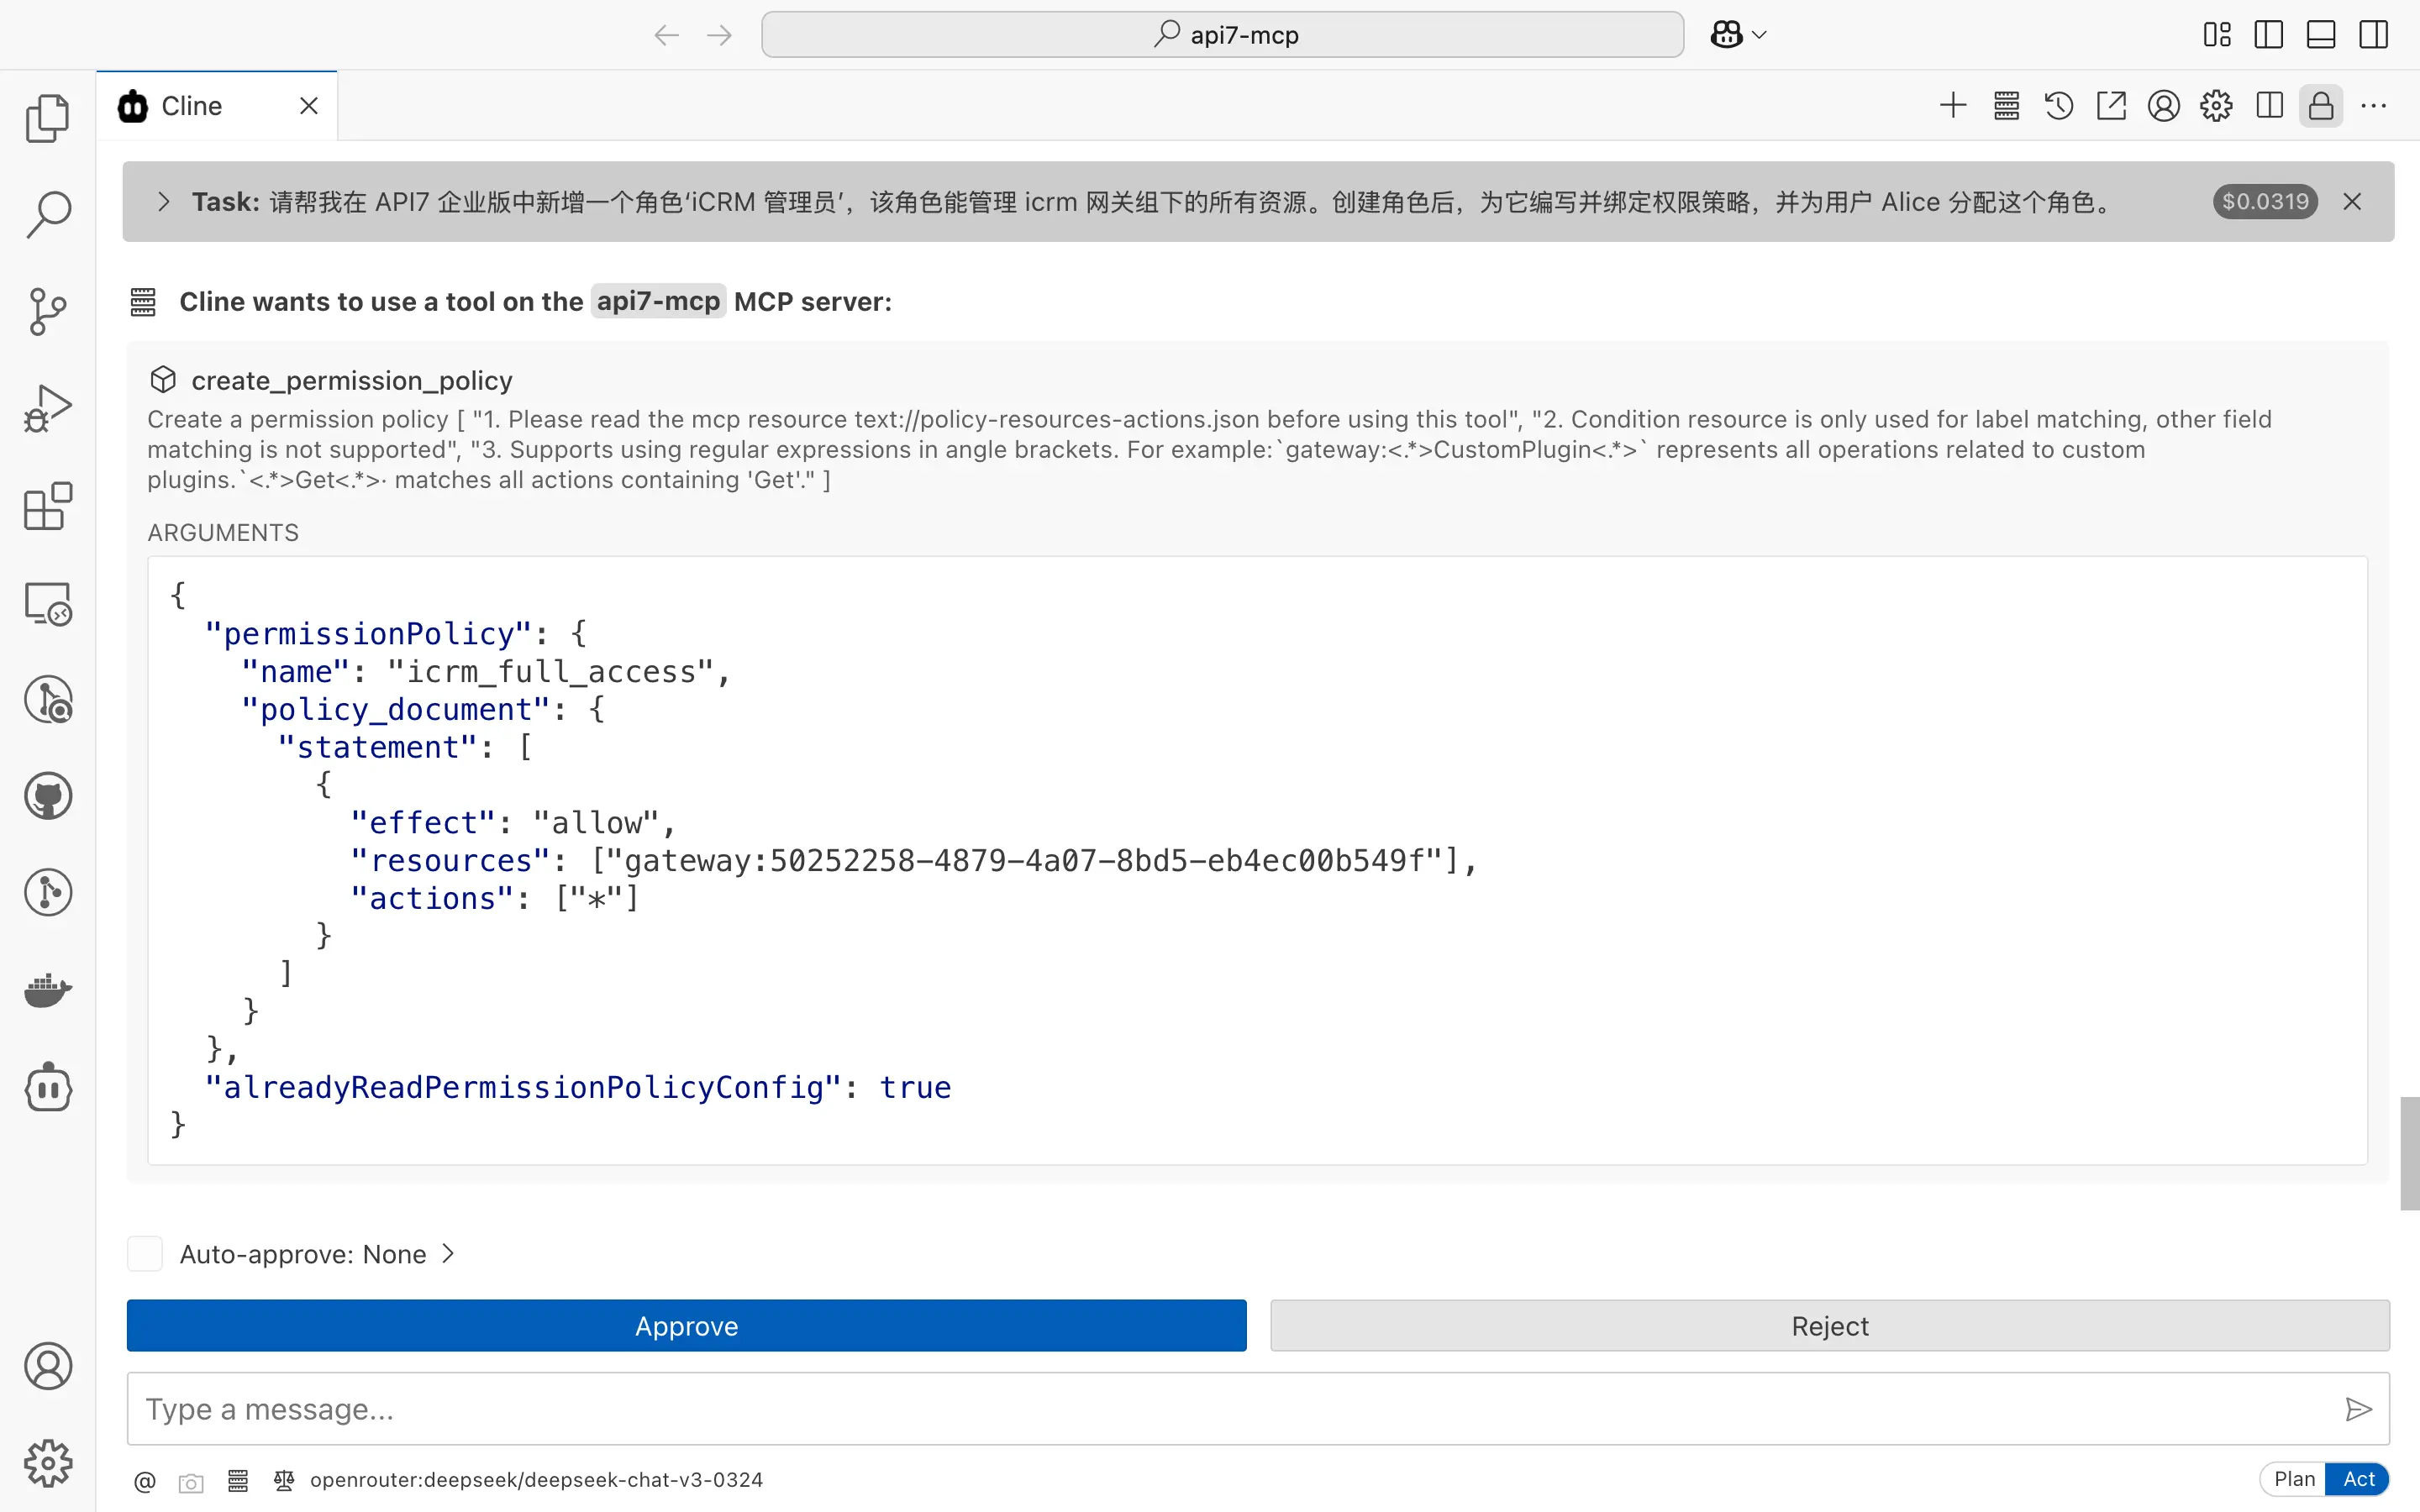
Task: Click the ARGUMENTS label
Action: pyautogui.click(x=223, y=533)
